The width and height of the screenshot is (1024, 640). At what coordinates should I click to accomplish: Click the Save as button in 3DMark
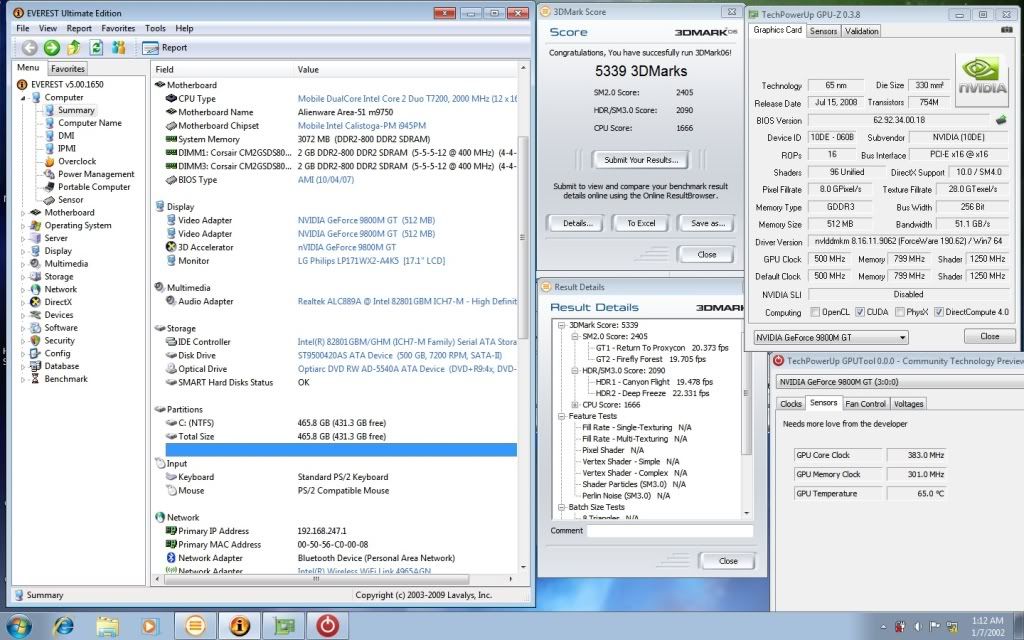(x=708, y=223)
